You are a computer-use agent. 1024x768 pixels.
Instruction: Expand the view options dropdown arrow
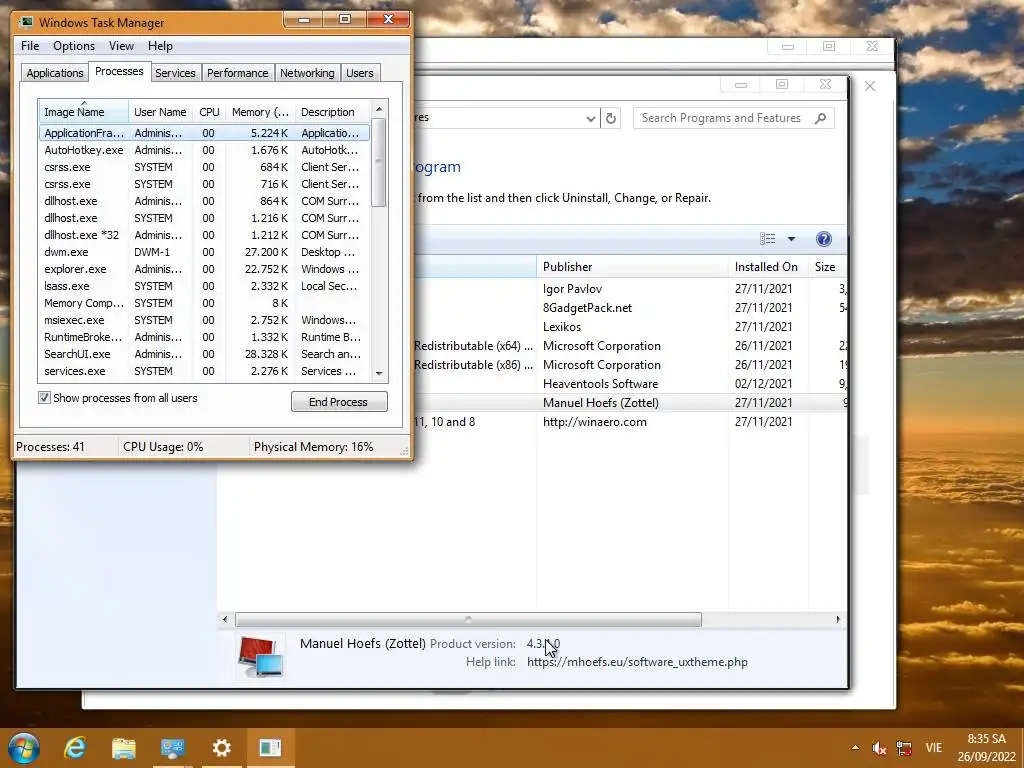click(792, 239)
